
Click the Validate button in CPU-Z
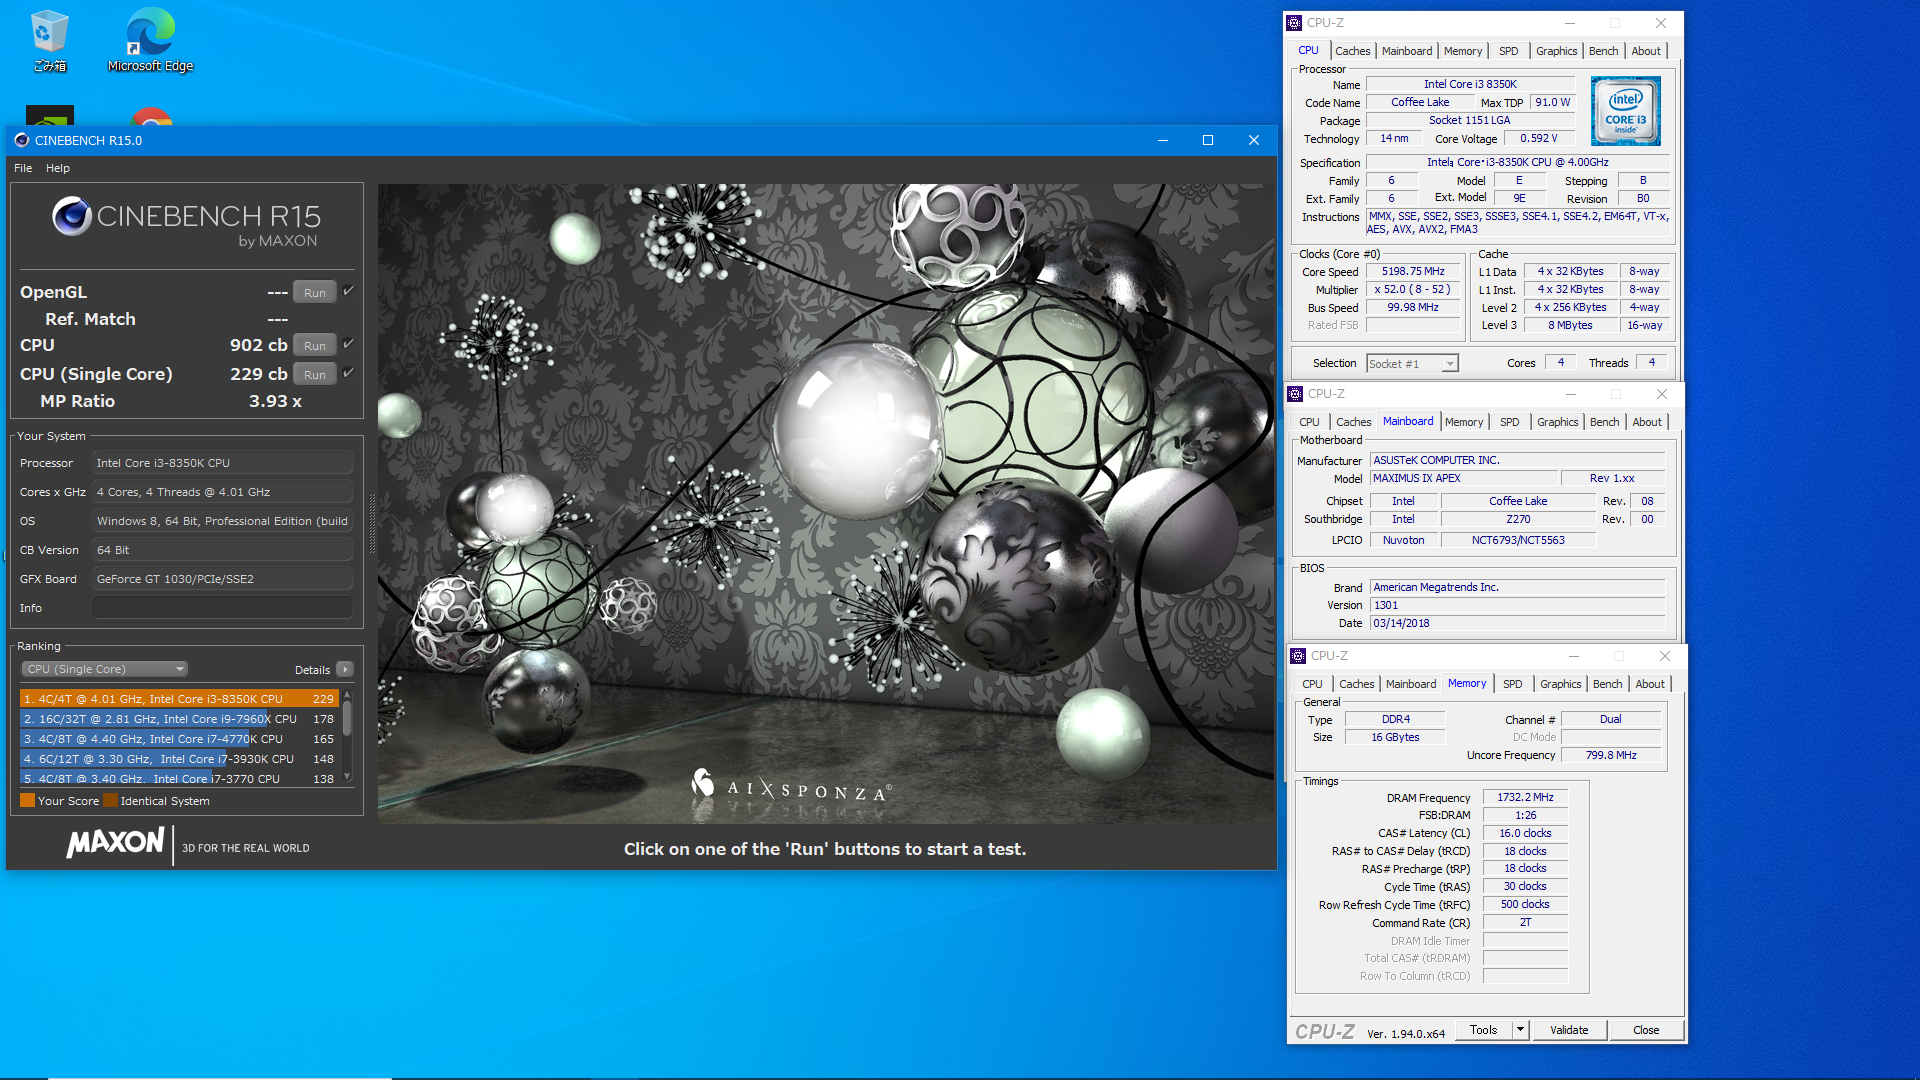click(1569, 1029)
